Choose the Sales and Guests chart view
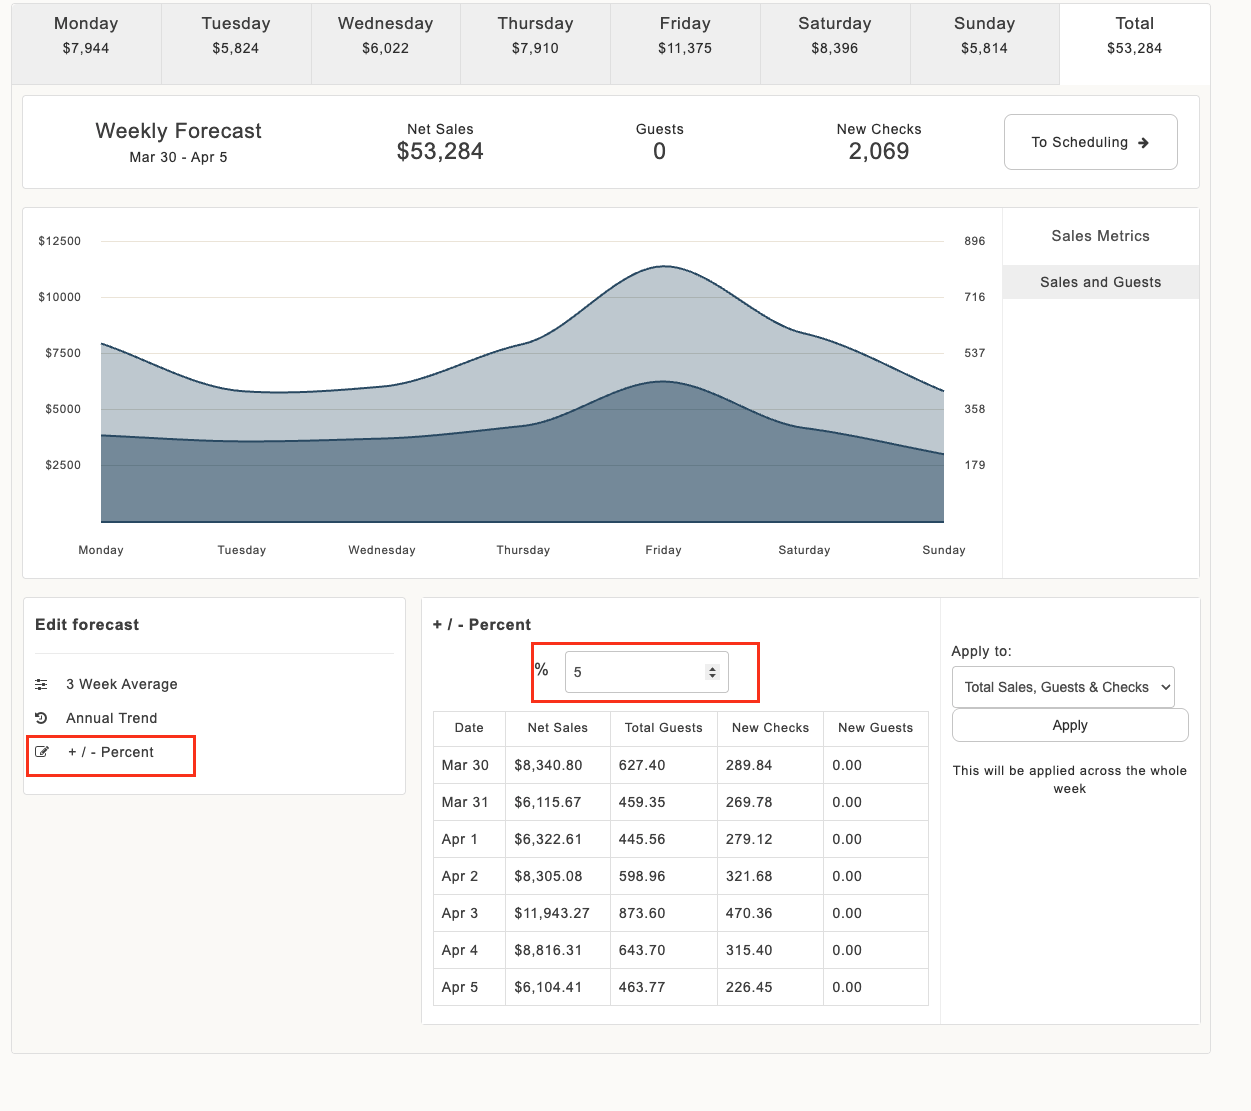 click(1100, 282)
